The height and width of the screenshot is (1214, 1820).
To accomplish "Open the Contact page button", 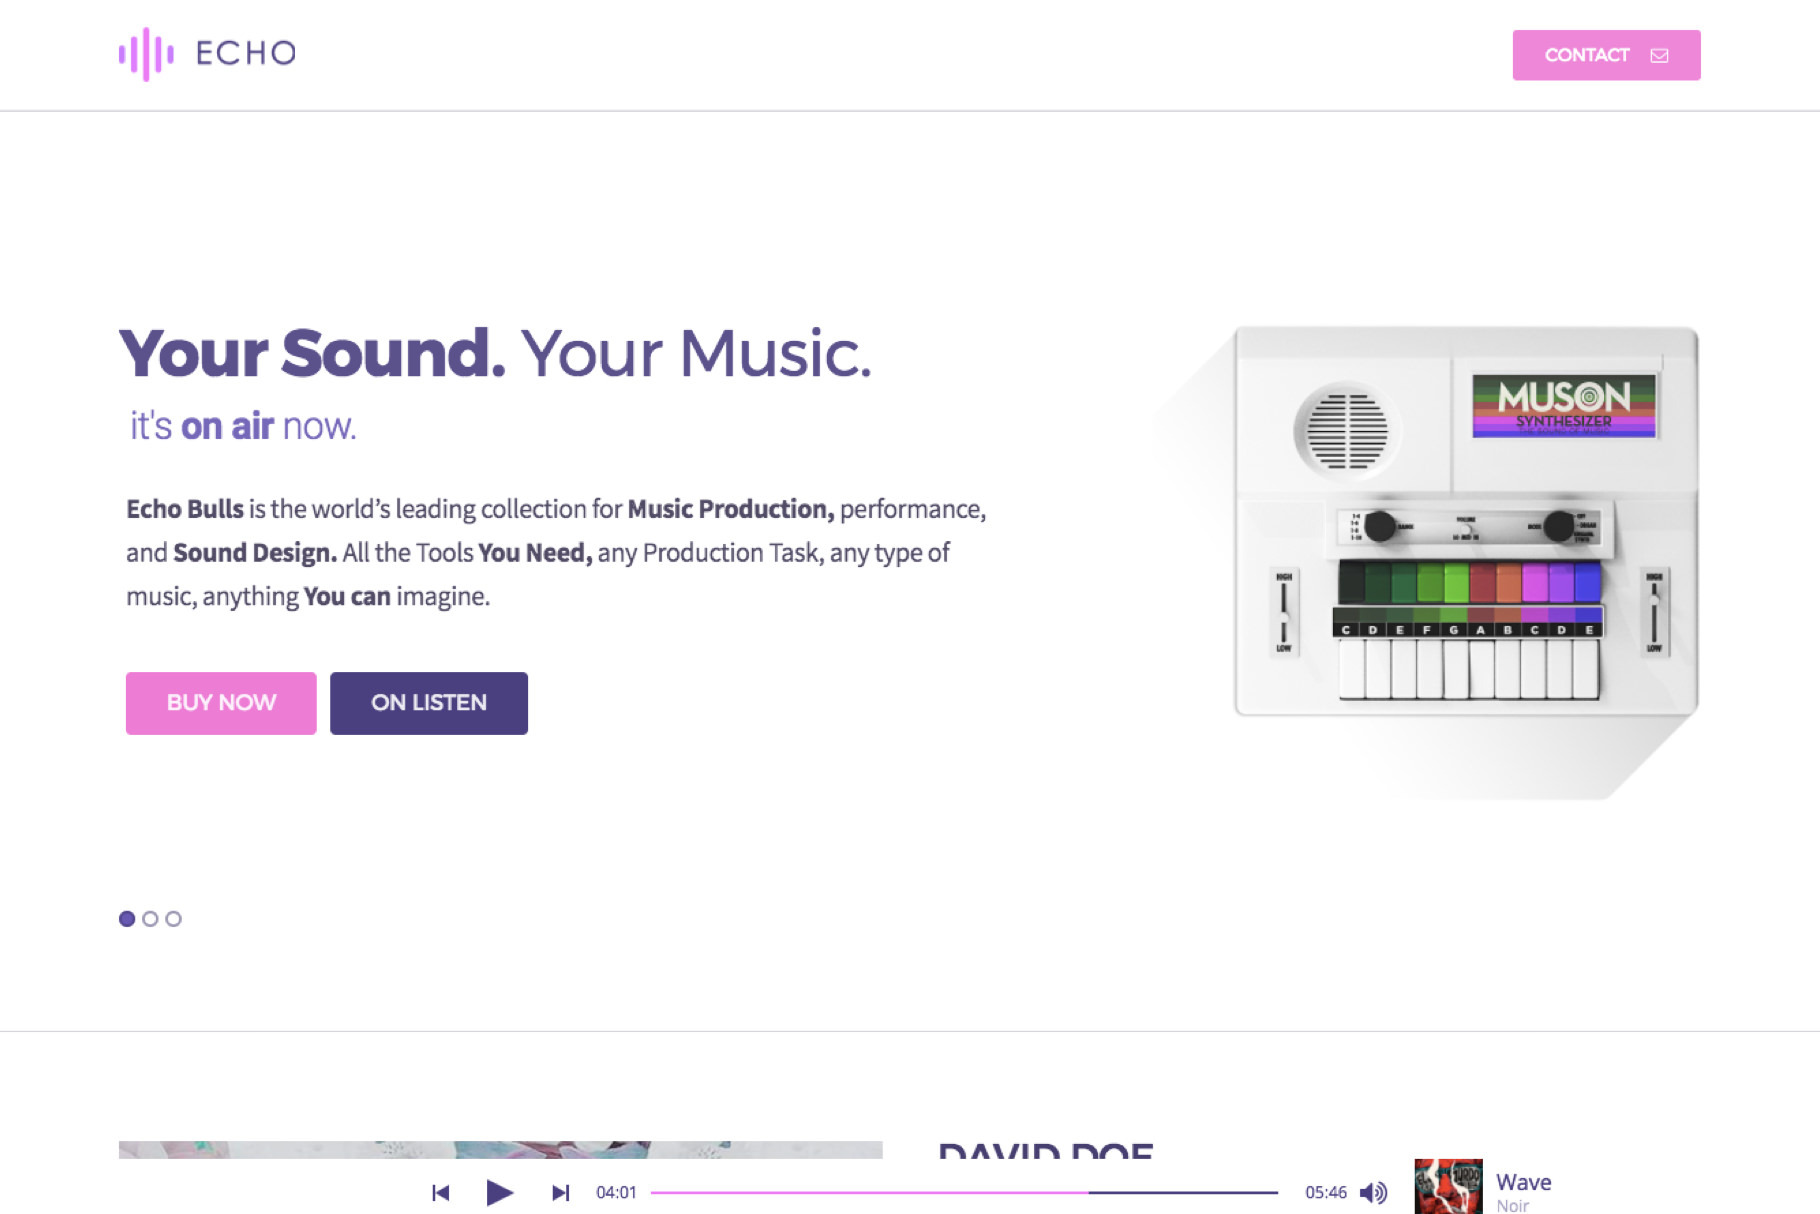I will click(x=1605, y=55).
